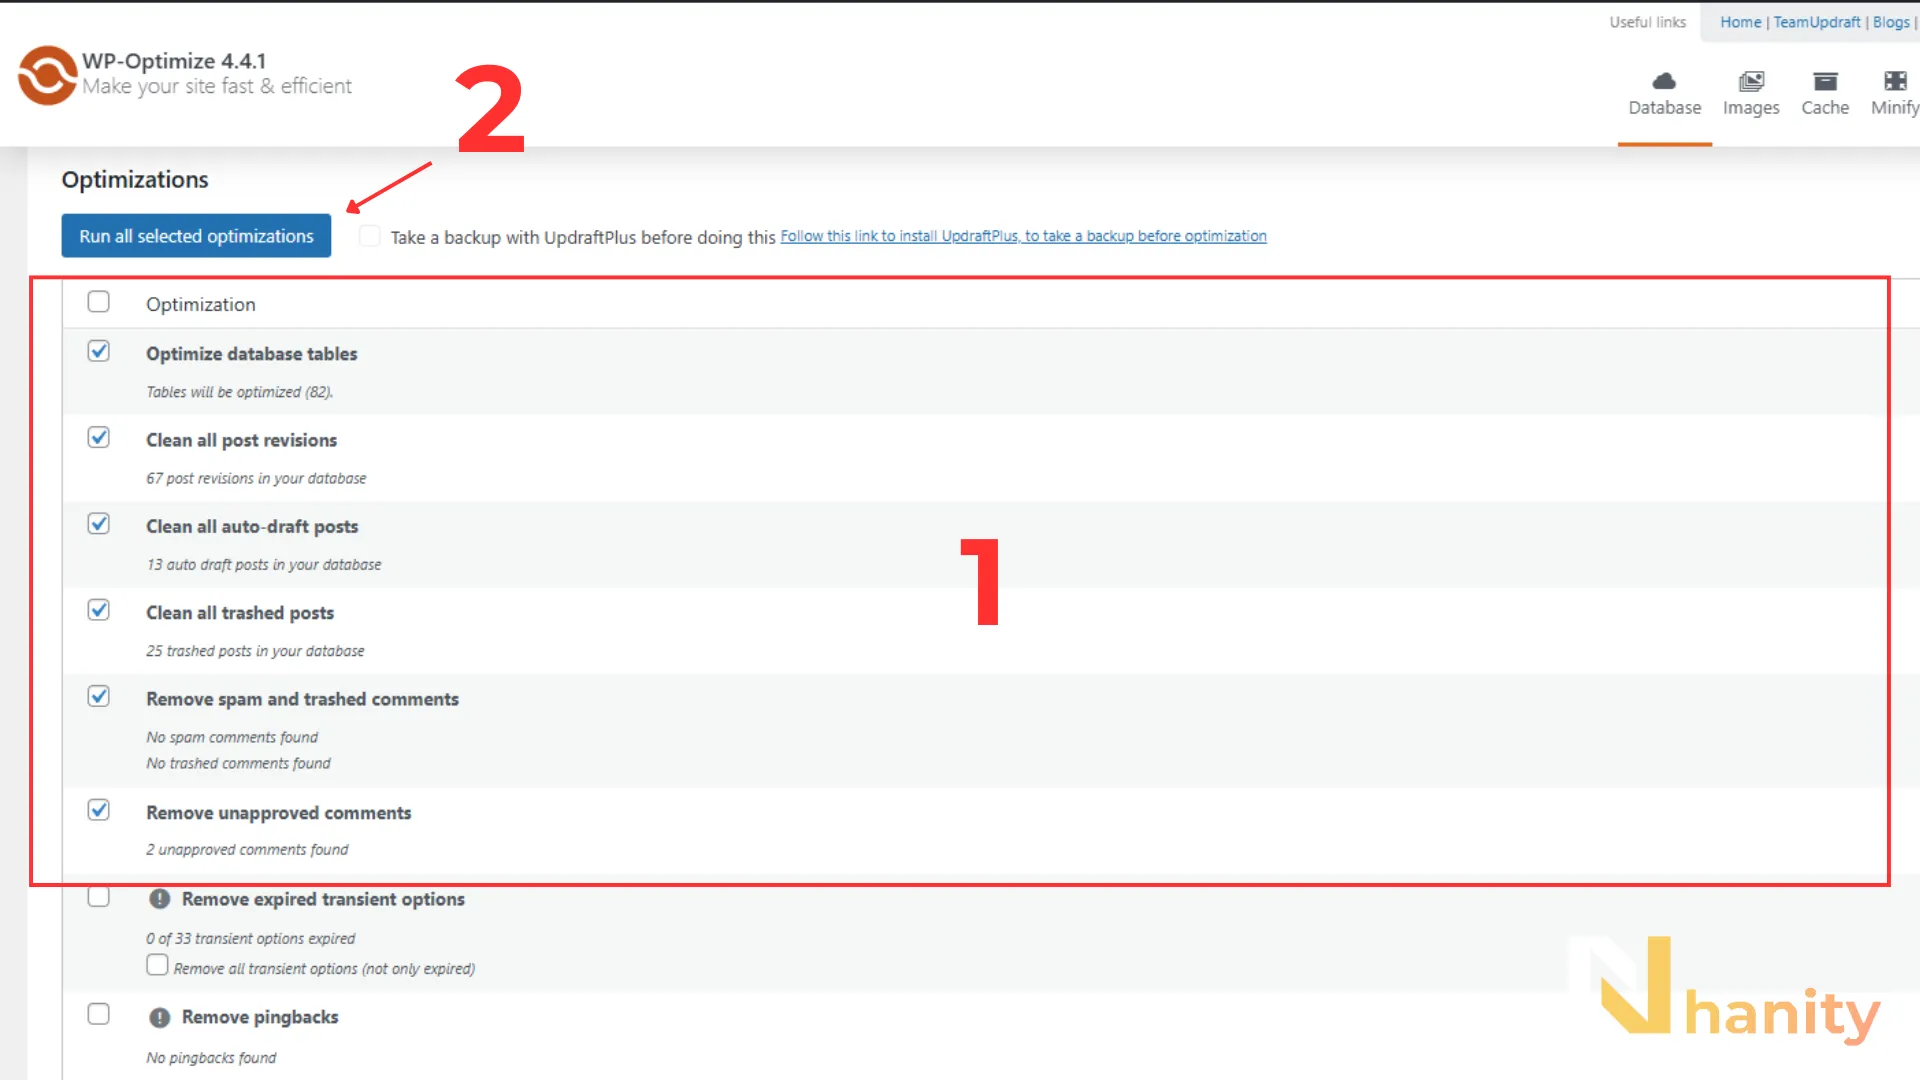This screenshot has height=1080, width=1920.
Task: Open the TeamUpdraft link
Action: (x=1817, y=22)
